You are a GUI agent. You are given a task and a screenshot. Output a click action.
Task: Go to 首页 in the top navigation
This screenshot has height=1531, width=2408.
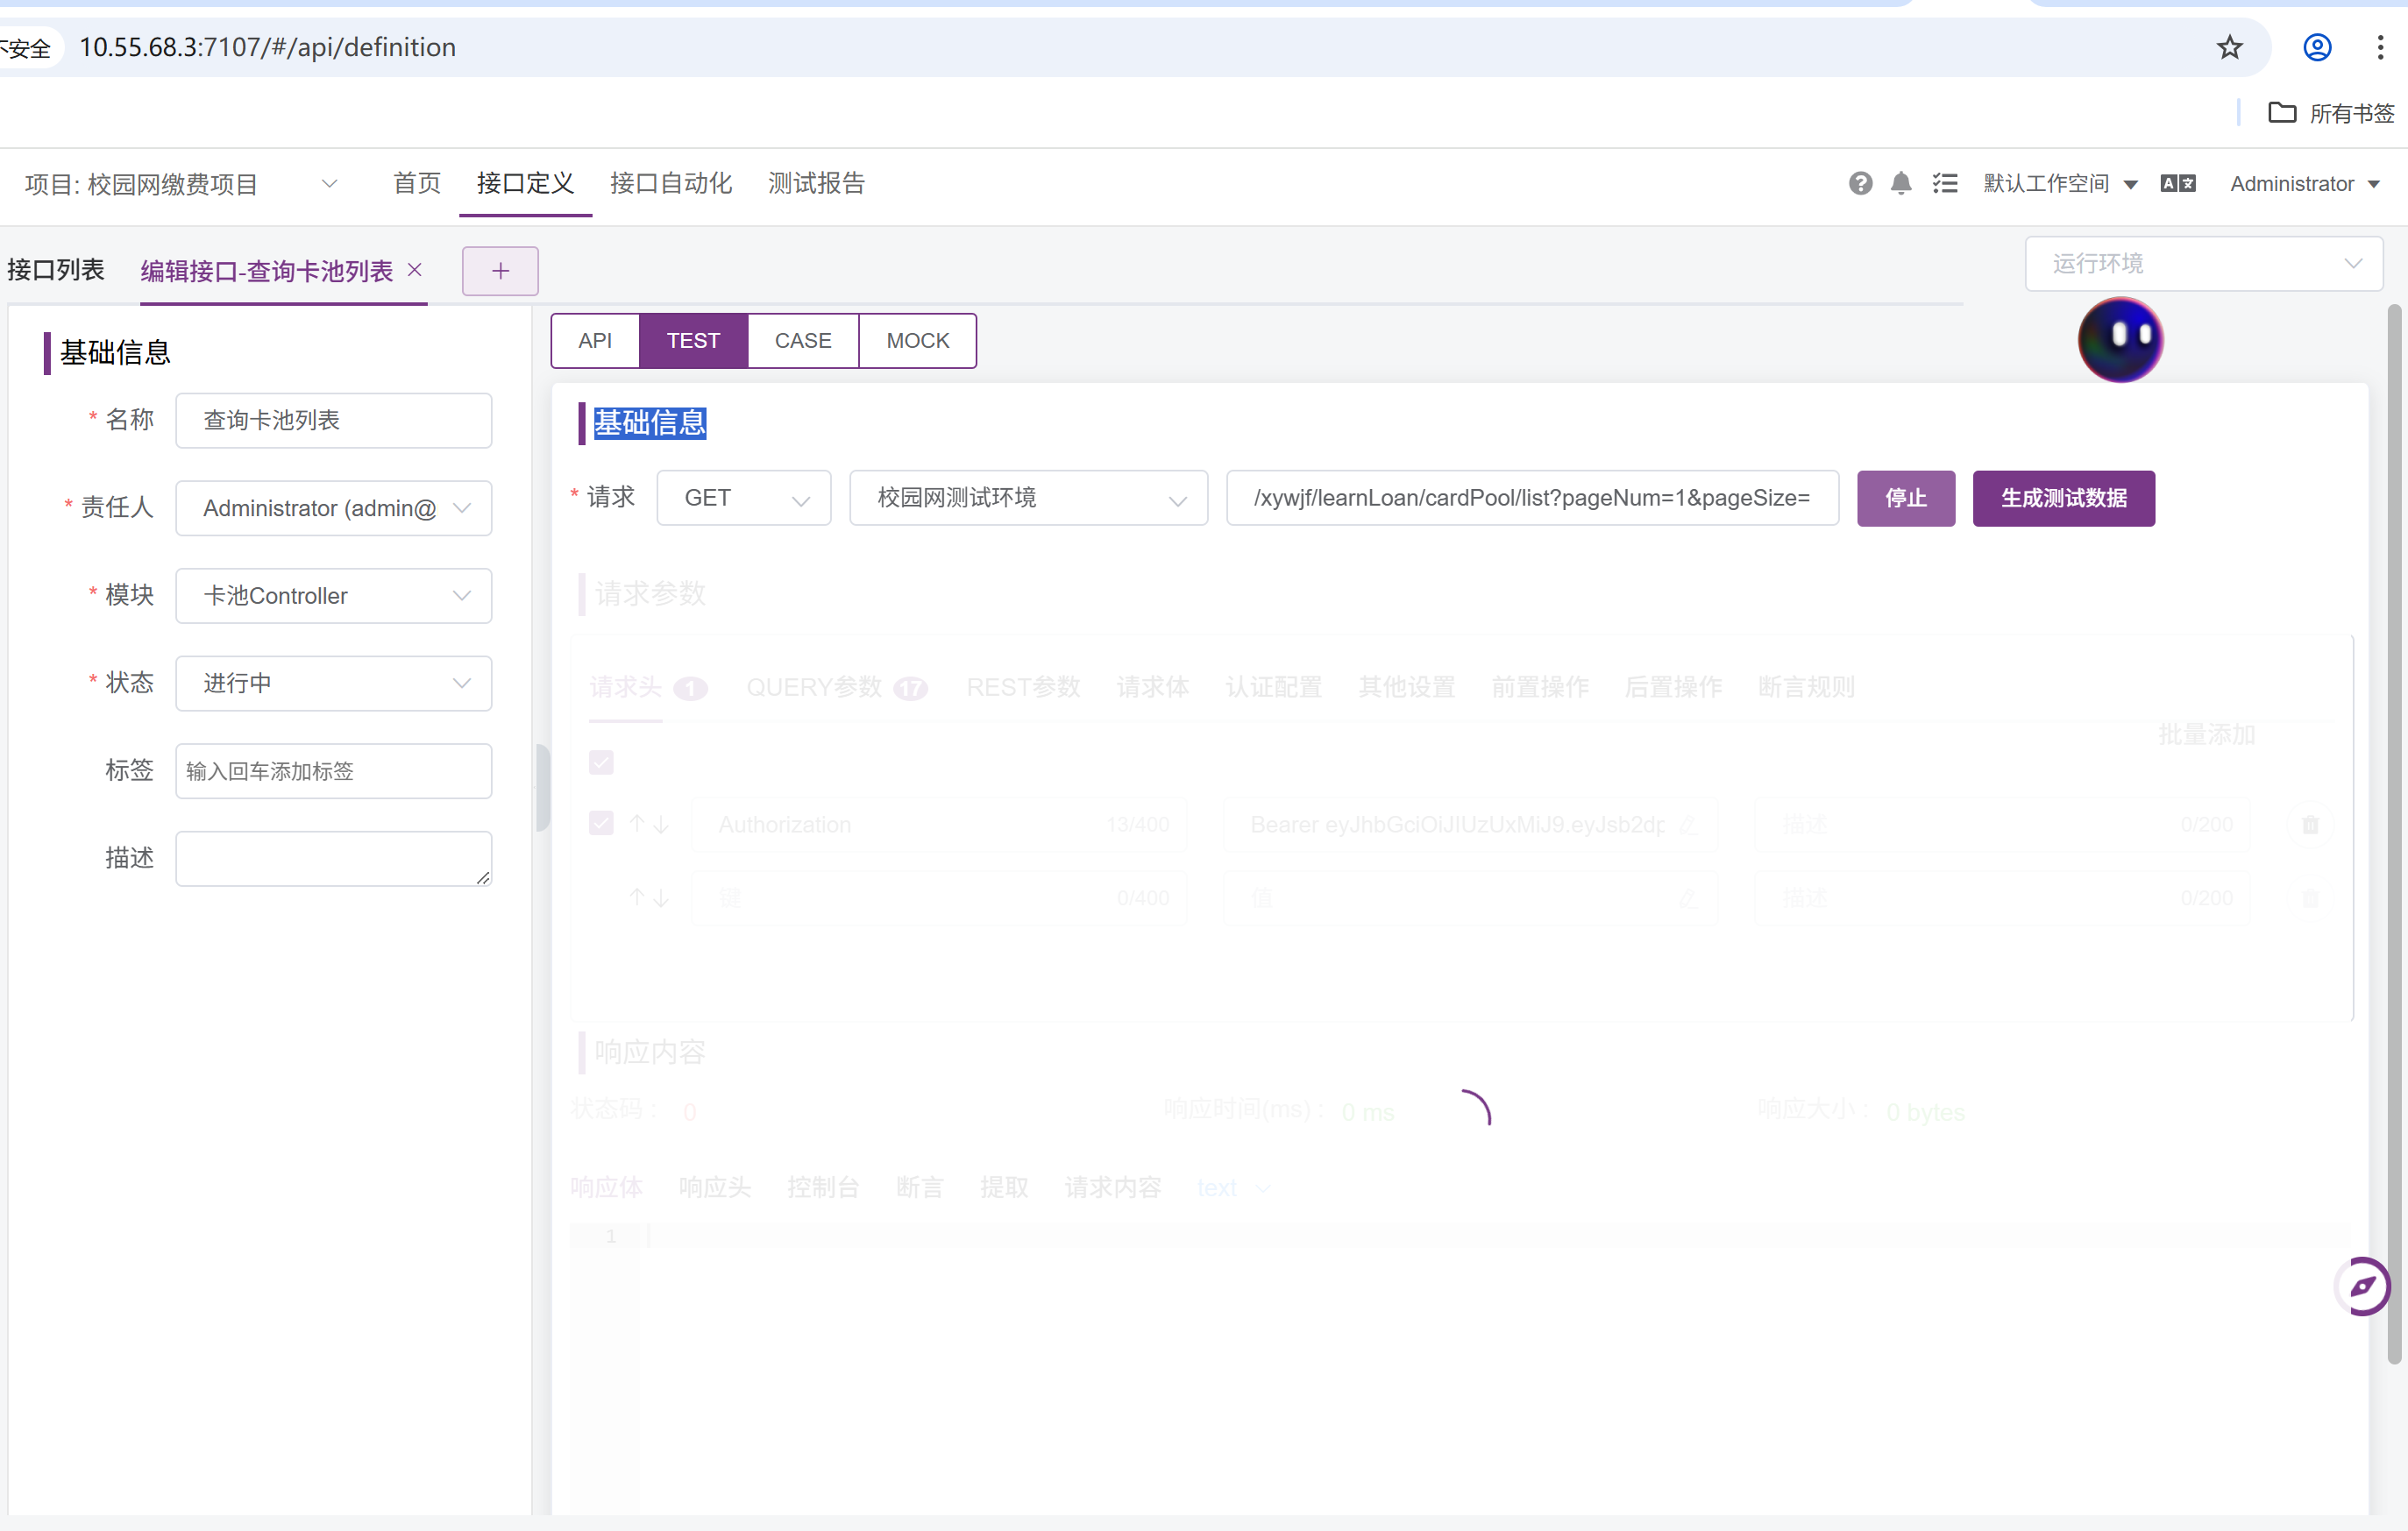click(417, 183)
